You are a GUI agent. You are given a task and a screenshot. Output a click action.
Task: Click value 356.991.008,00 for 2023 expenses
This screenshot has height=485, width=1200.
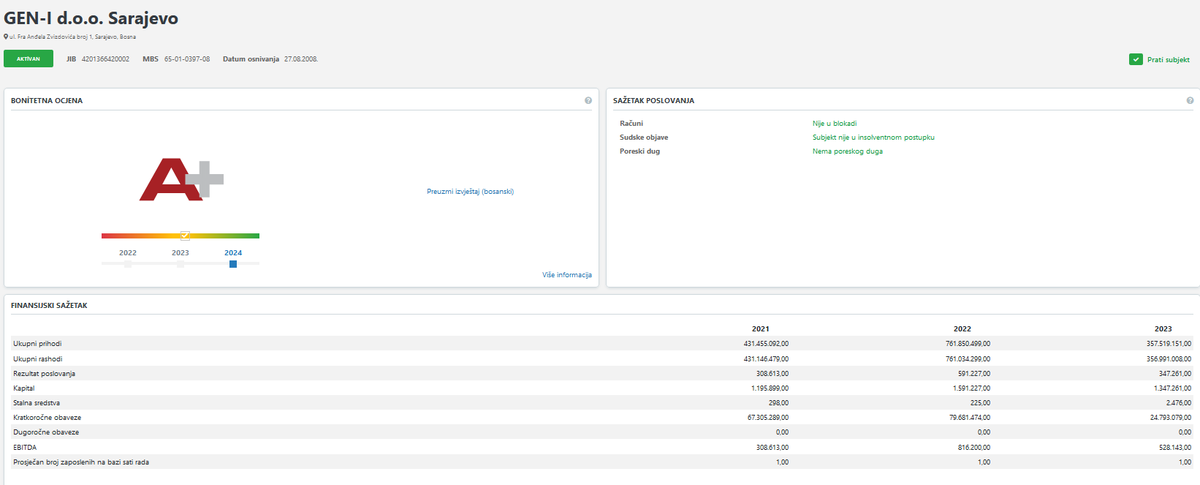[1170, 358]
